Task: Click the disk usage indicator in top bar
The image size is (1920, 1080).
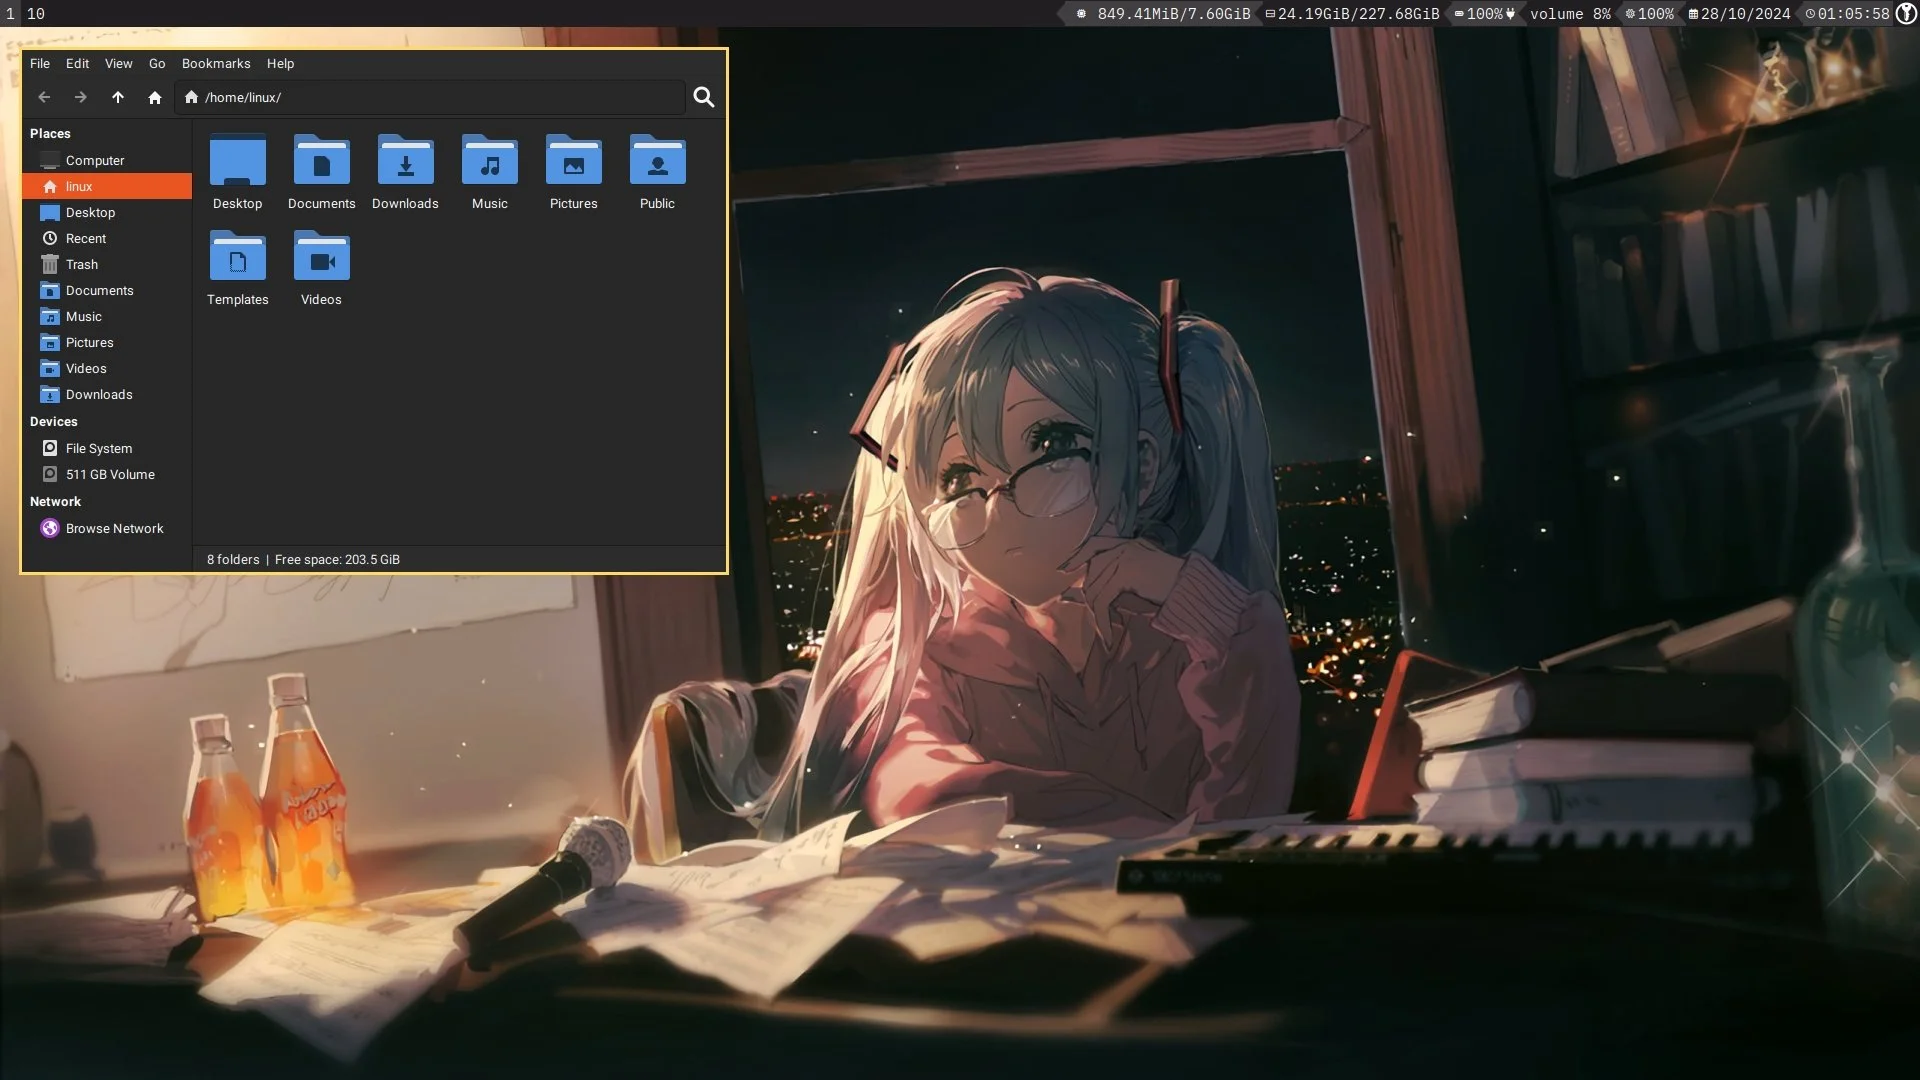Action: [1352, 13]
